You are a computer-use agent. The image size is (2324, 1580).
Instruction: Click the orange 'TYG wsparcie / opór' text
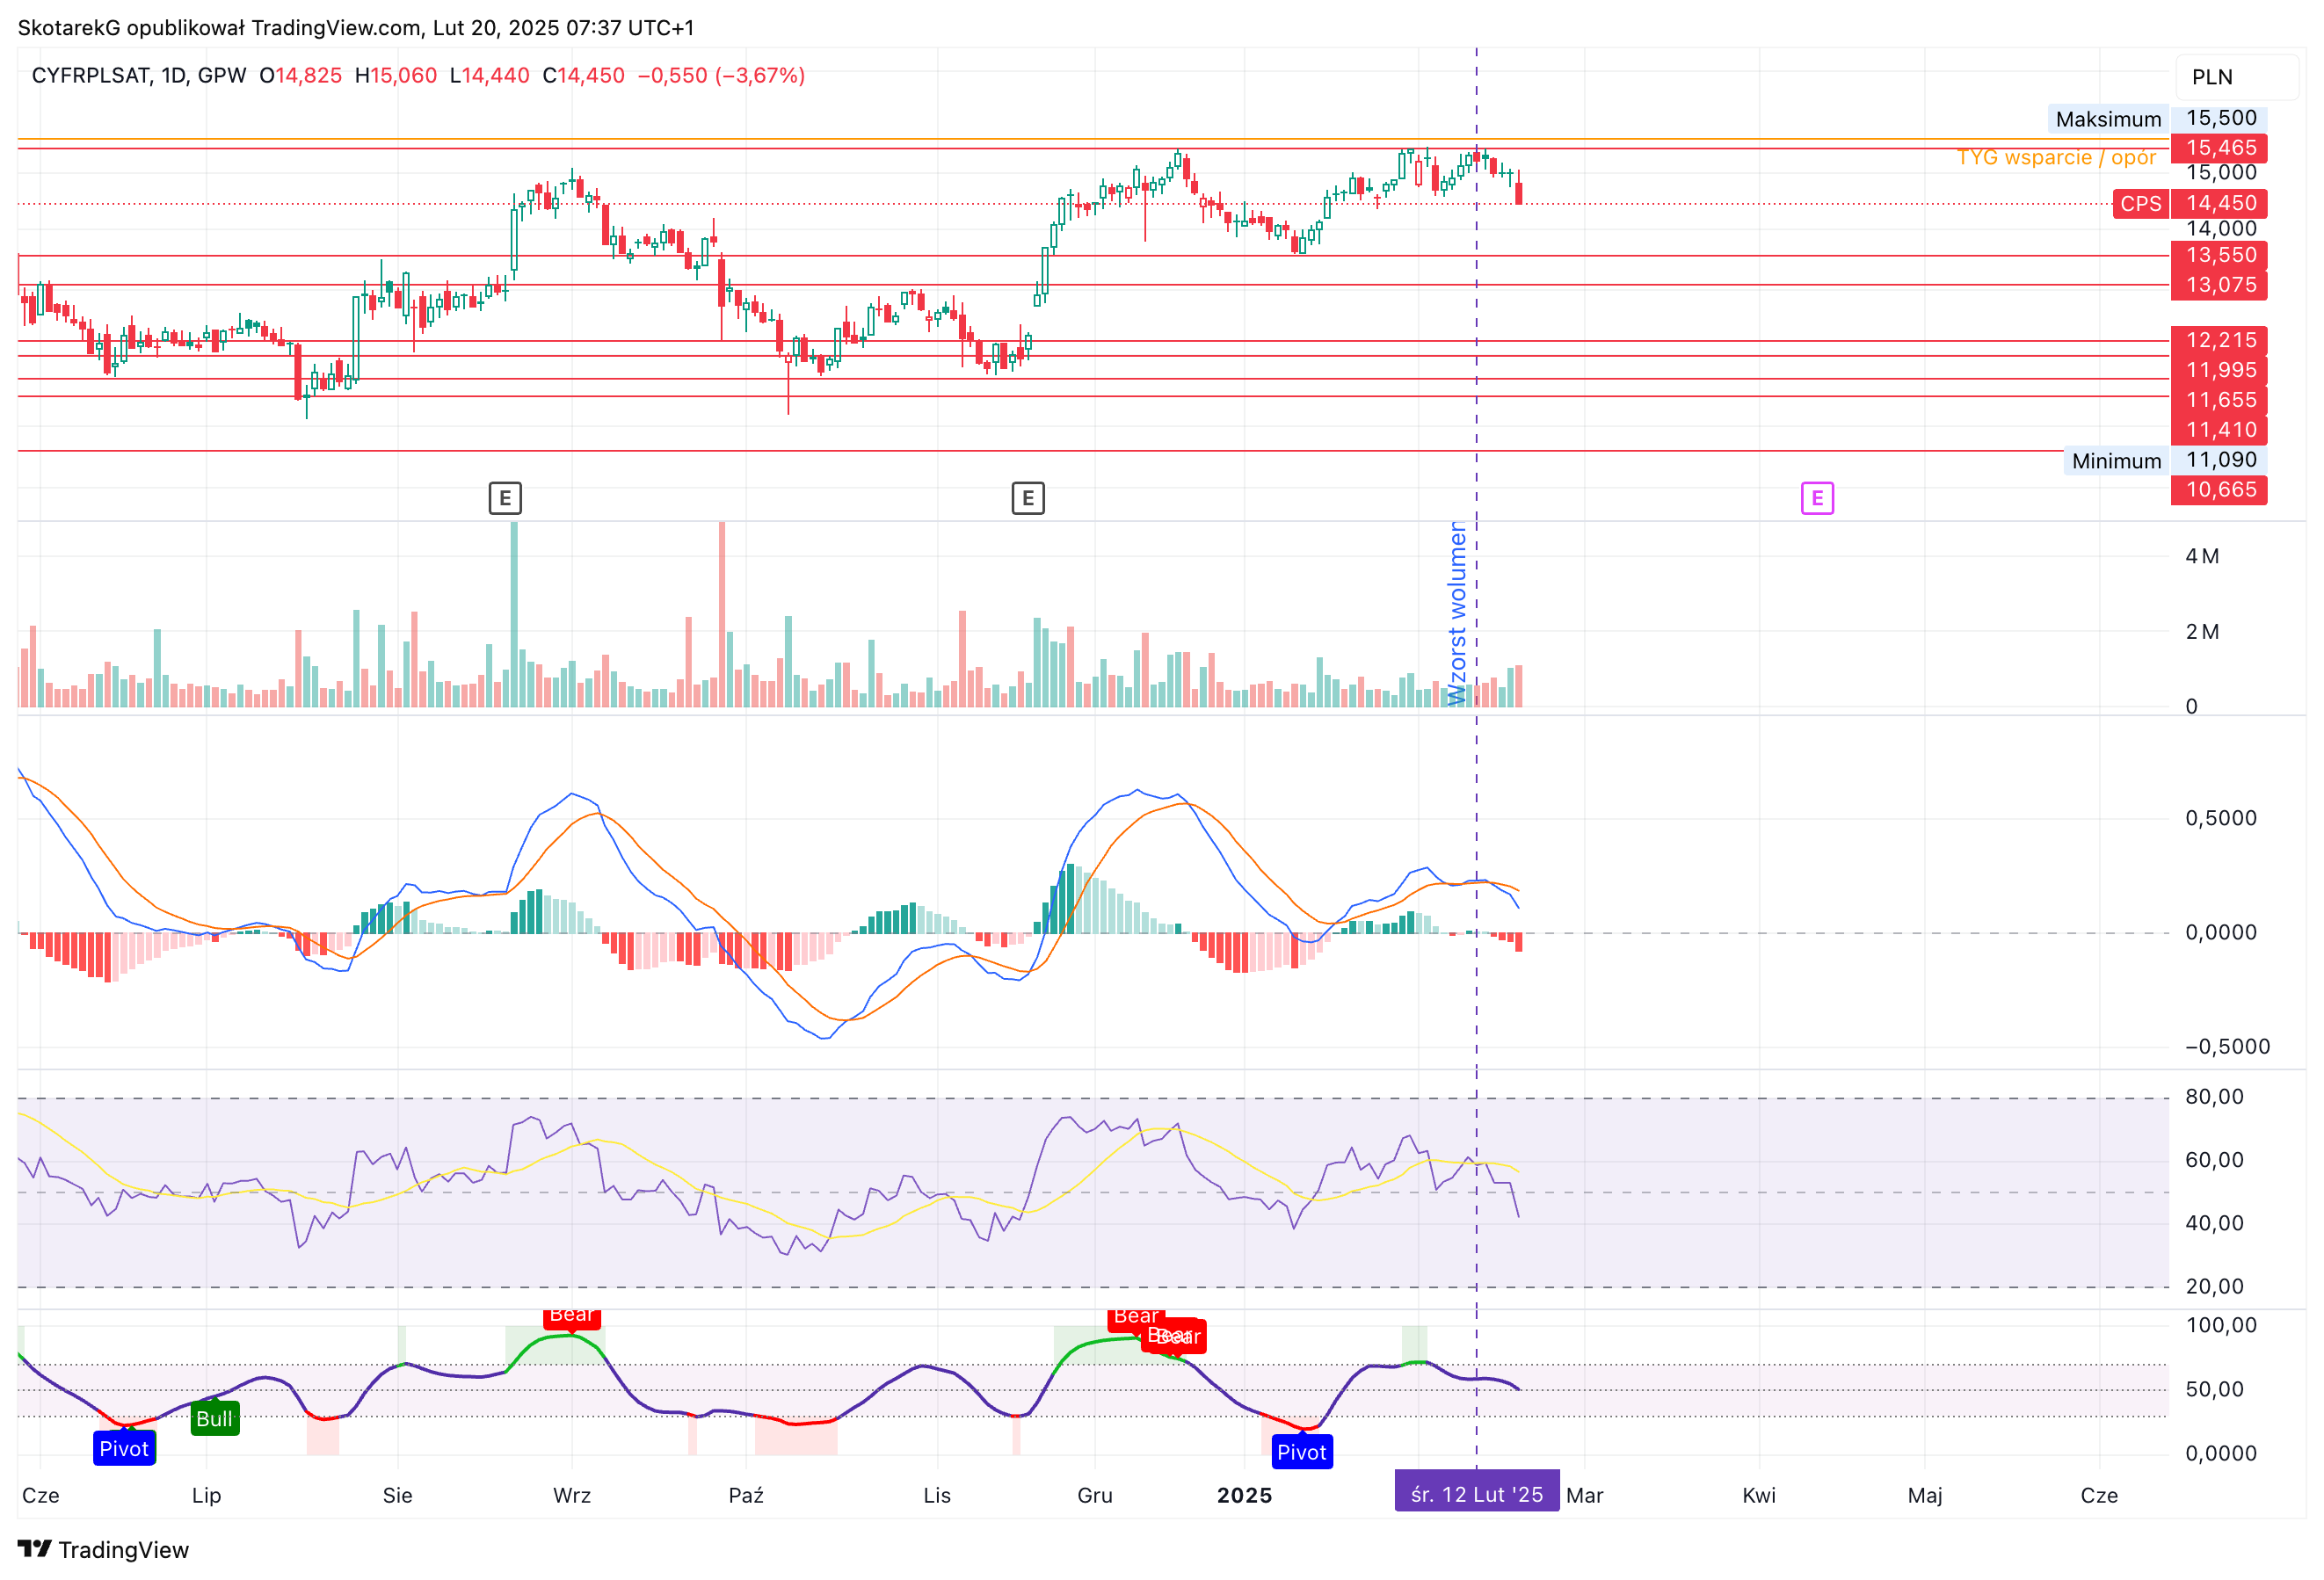click(2056, 158)
